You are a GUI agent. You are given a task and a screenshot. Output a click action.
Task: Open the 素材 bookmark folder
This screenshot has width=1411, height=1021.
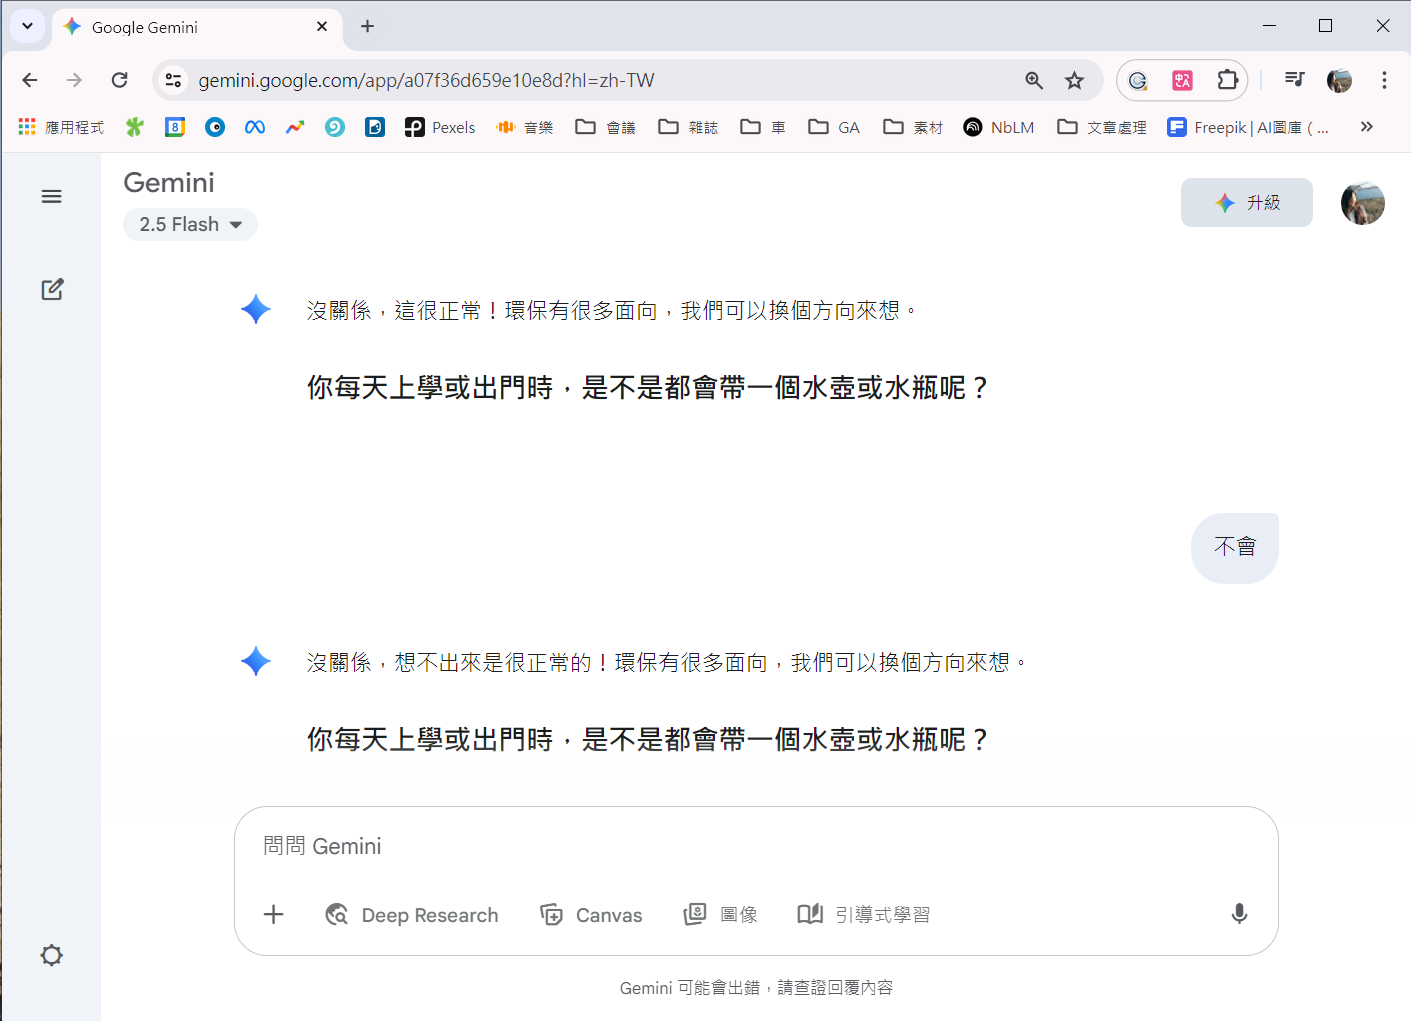913,127
